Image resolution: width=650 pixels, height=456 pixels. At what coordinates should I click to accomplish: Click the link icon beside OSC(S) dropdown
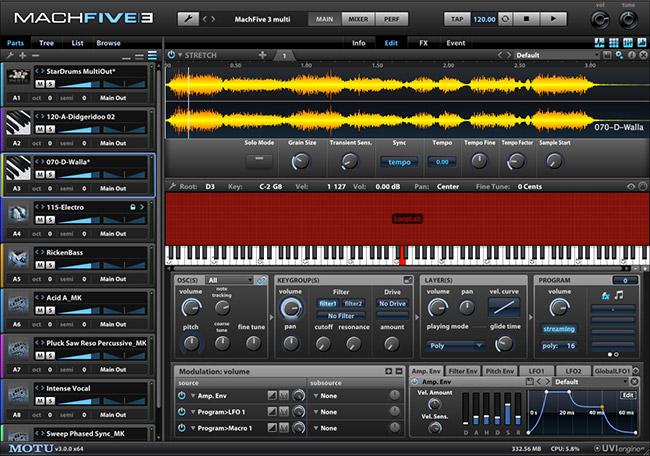point(261,280)
